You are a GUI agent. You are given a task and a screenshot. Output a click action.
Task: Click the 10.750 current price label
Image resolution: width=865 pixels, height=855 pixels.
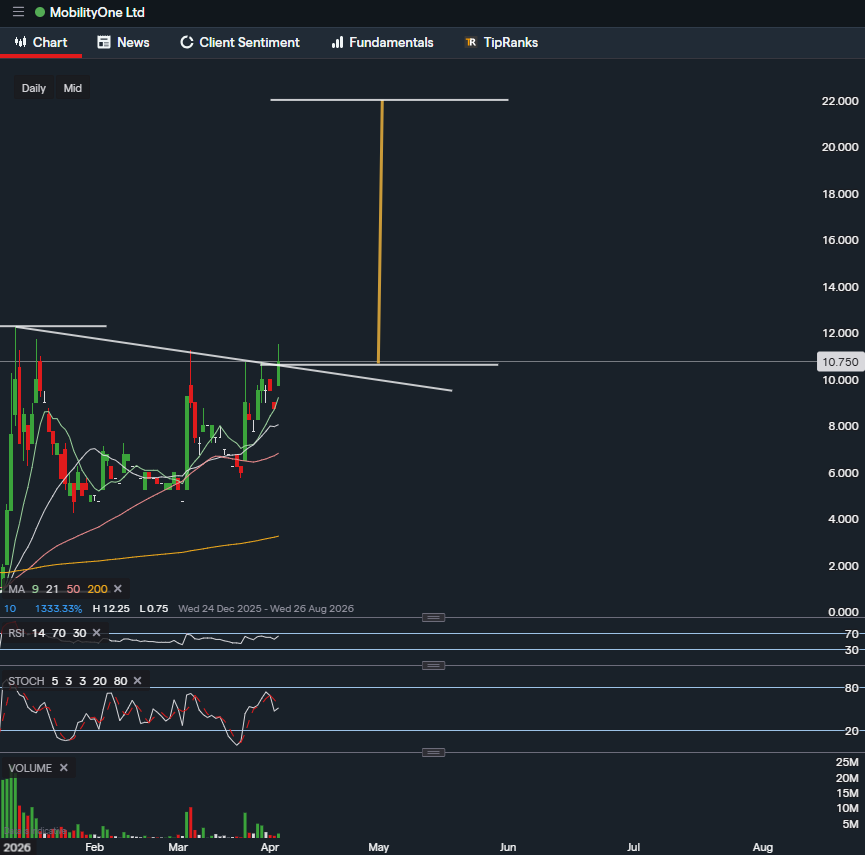click(x=840, y=362)
